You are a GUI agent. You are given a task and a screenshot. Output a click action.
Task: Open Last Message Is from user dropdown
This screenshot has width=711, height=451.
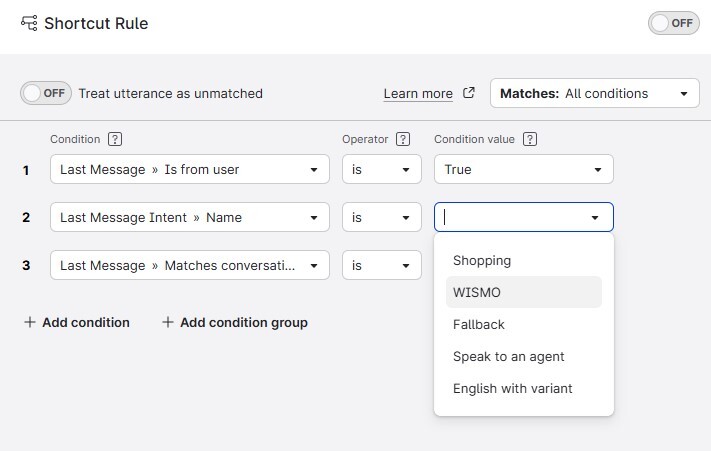click(x=189, y=169)
